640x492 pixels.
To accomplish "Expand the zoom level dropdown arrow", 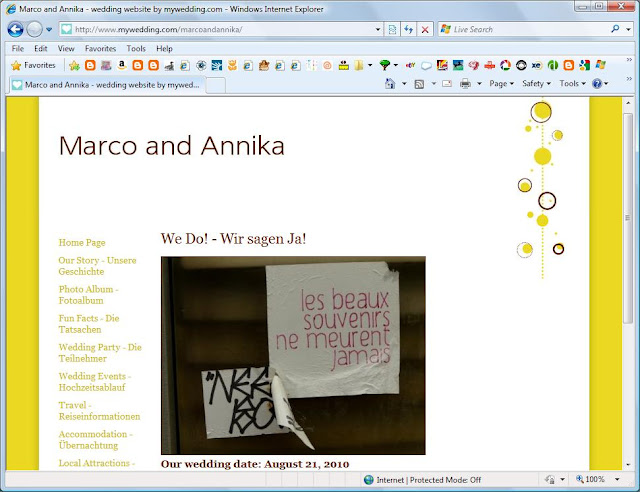I will pyautogui.click(x=617, y=479).
